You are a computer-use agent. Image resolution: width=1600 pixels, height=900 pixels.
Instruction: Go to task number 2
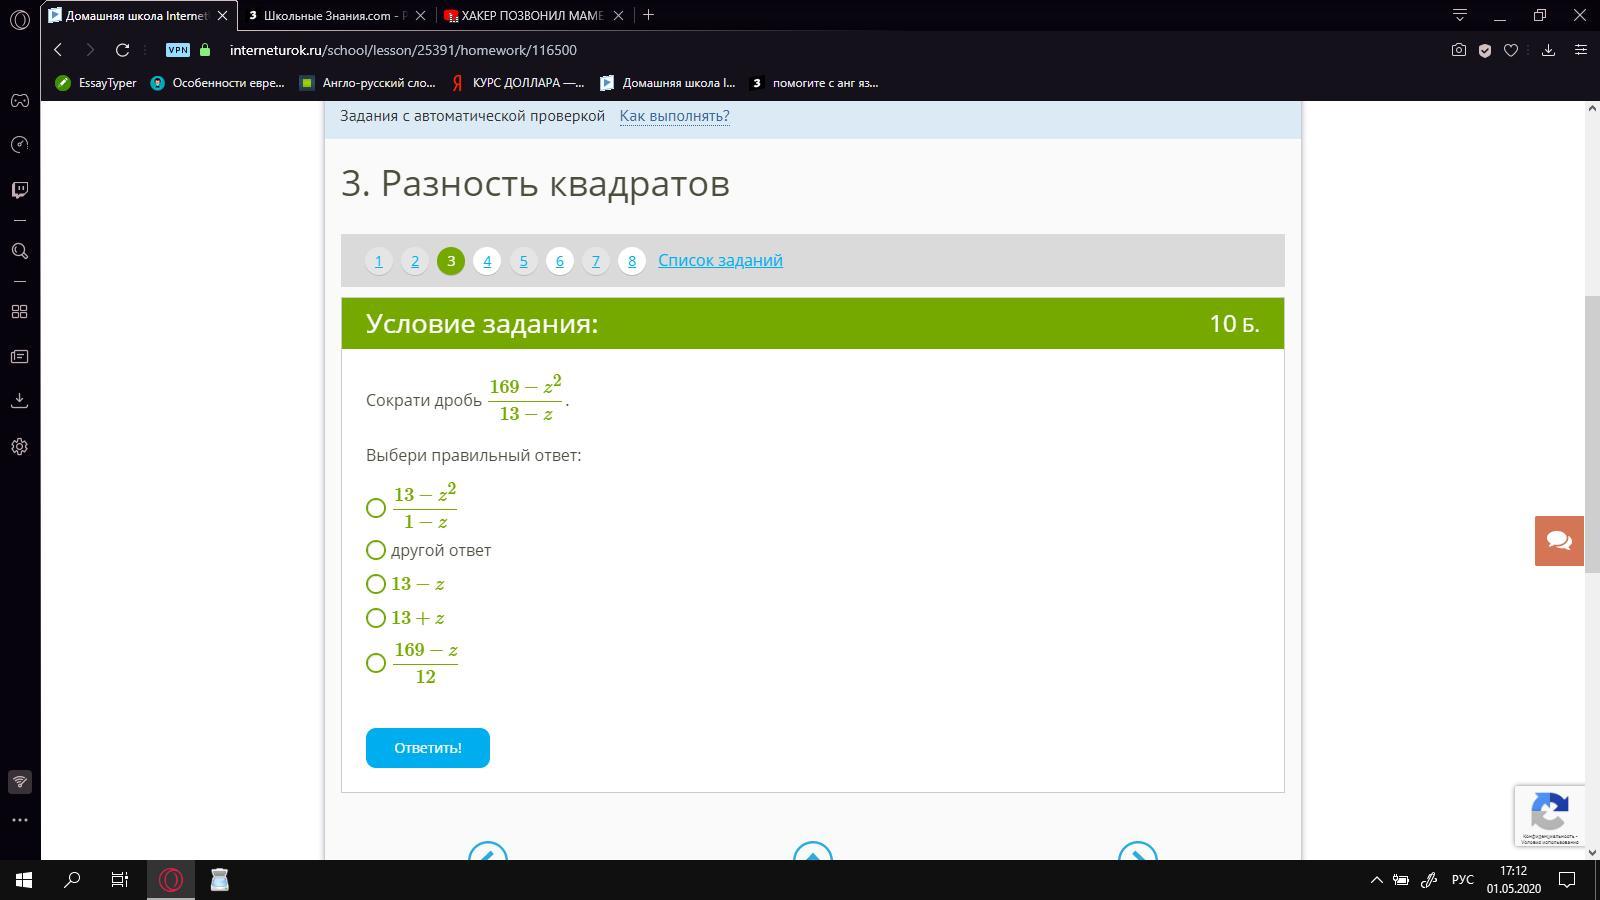point(415,261)
